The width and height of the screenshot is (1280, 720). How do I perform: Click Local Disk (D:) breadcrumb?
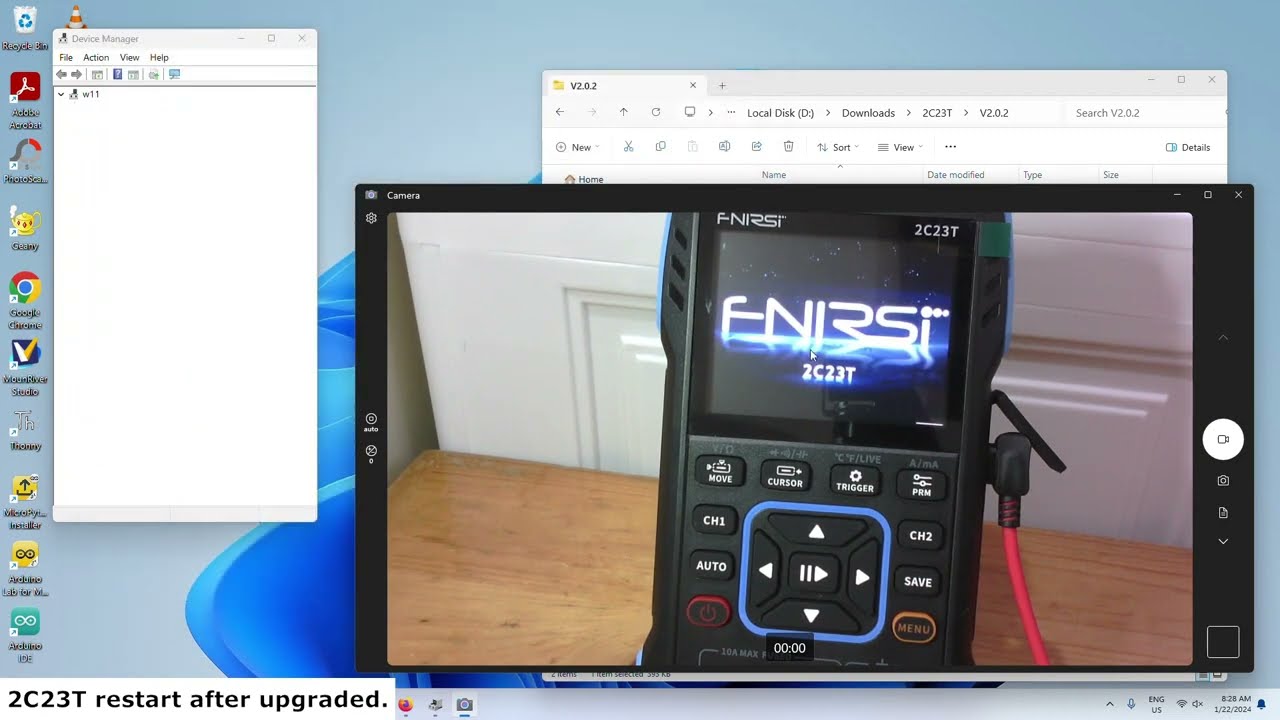pyautogui.click(x=780, y=113)
